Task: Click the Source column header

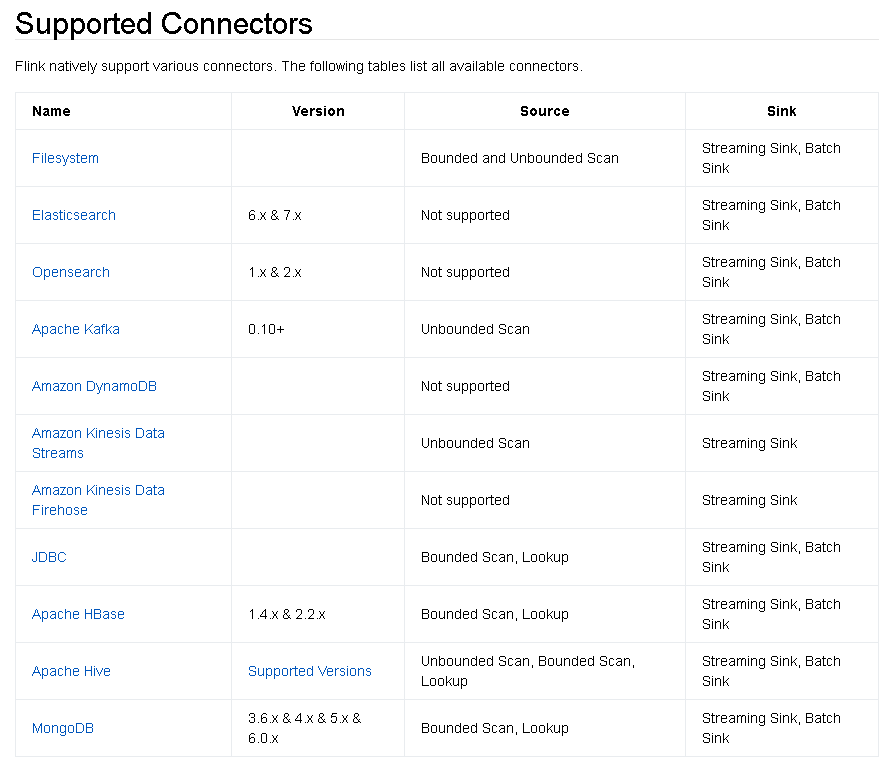Action: 545,111
